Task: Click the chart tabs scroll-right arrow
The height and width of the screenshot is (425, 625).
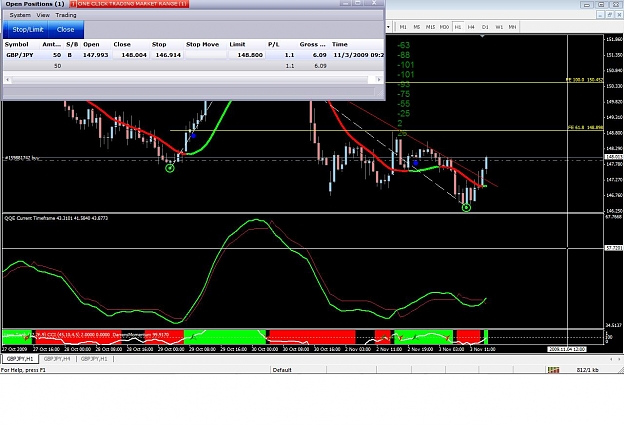Action: (619, 359)
